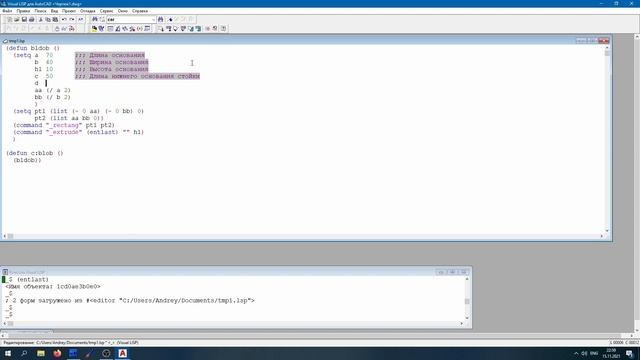Open the Справка menu
Viewport: 640px width, 360px height.
[x=140, y=11]
